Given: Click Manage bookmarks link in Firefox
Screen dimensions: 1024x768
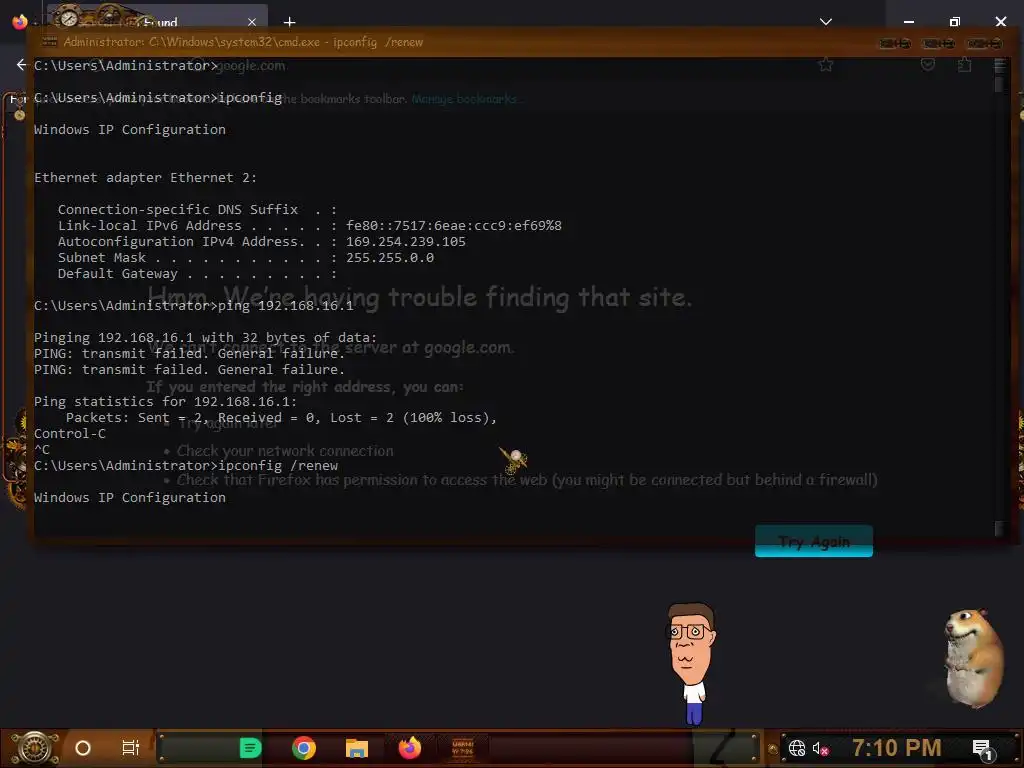Looking at the screenshot, I should 465,99.
